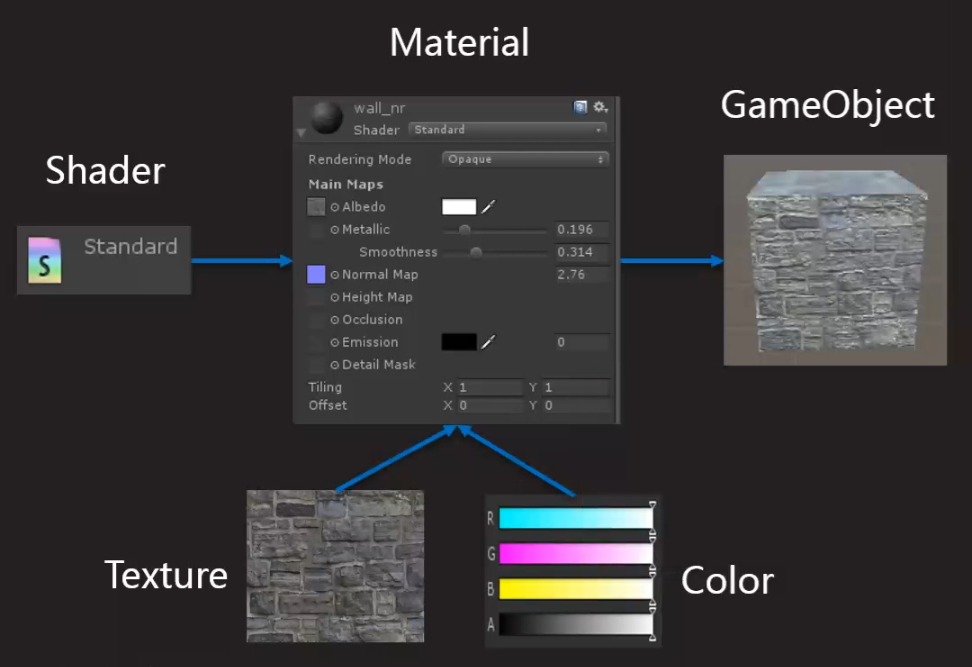The image size is (972, 667).
Task: Pick Albedo color with the eyedropper
Action: pos(488,206)
